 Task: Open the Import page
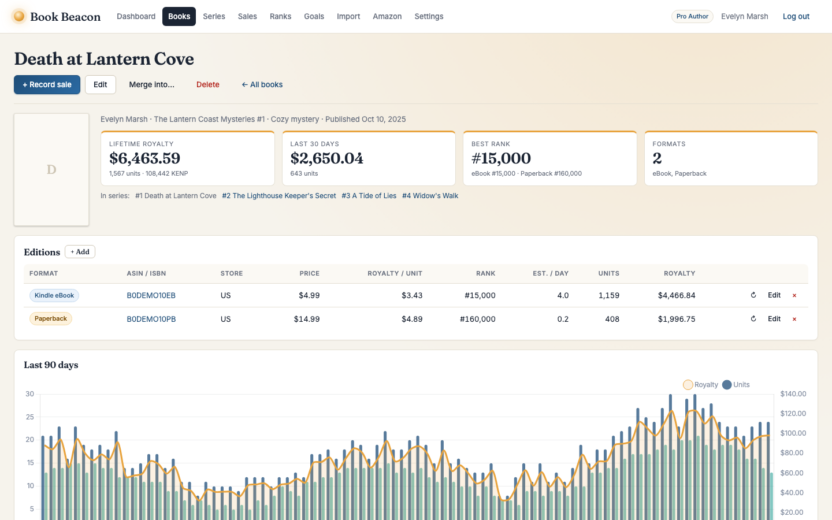348,16
